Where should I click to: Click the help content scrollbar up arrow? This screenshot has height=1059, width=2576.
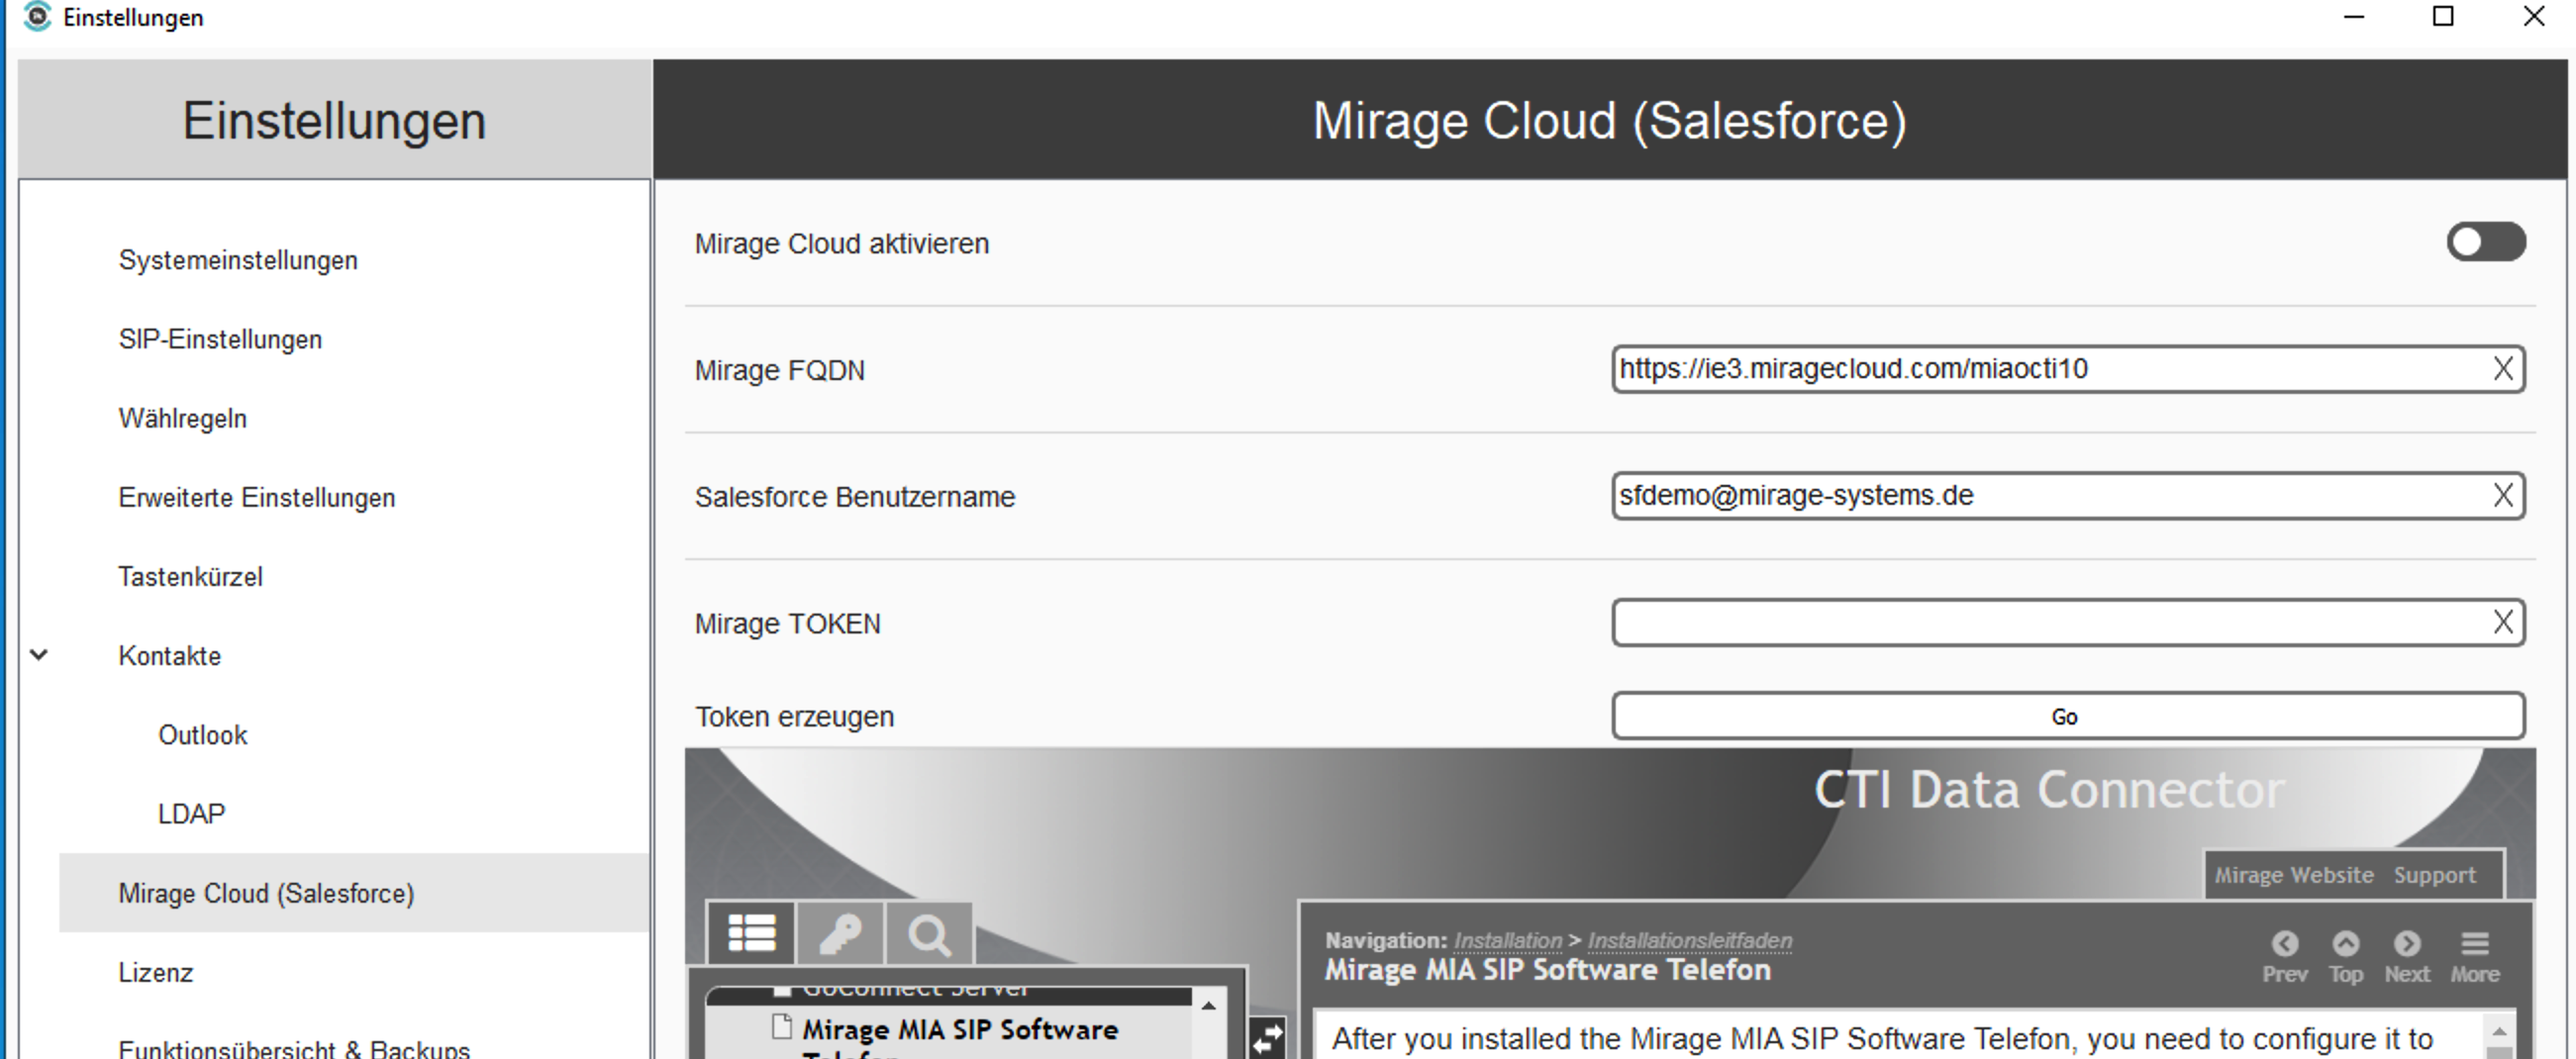click(2498, 1031)
